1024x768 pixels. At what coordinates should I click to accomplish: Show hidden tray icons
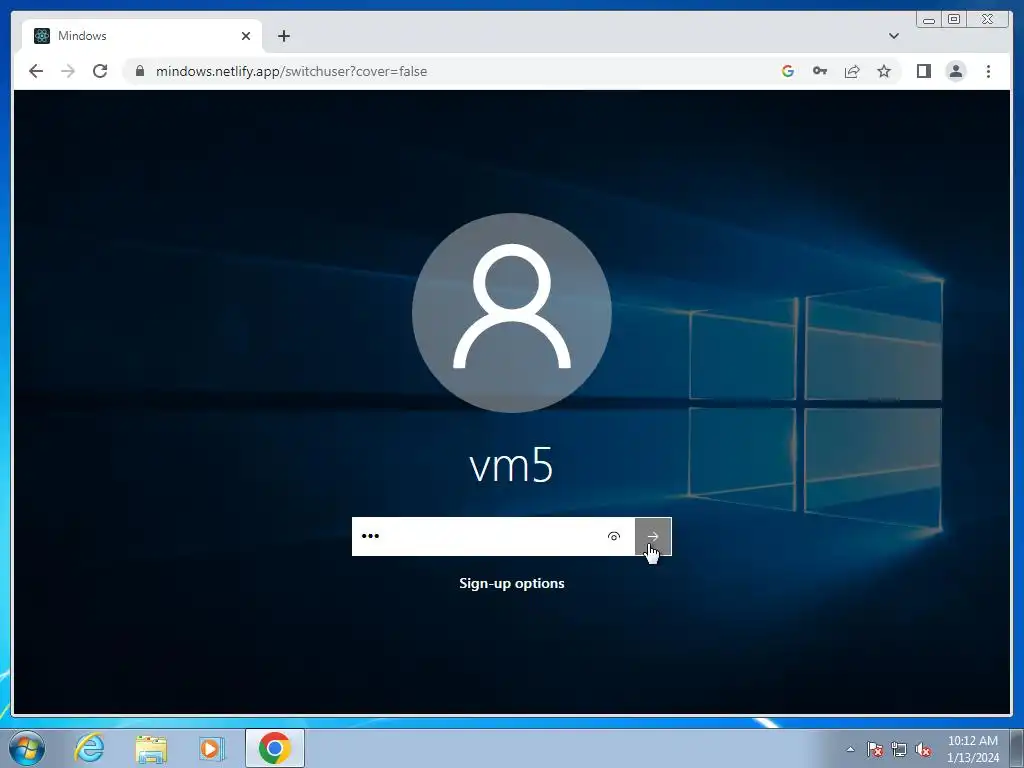coord(850,749)
